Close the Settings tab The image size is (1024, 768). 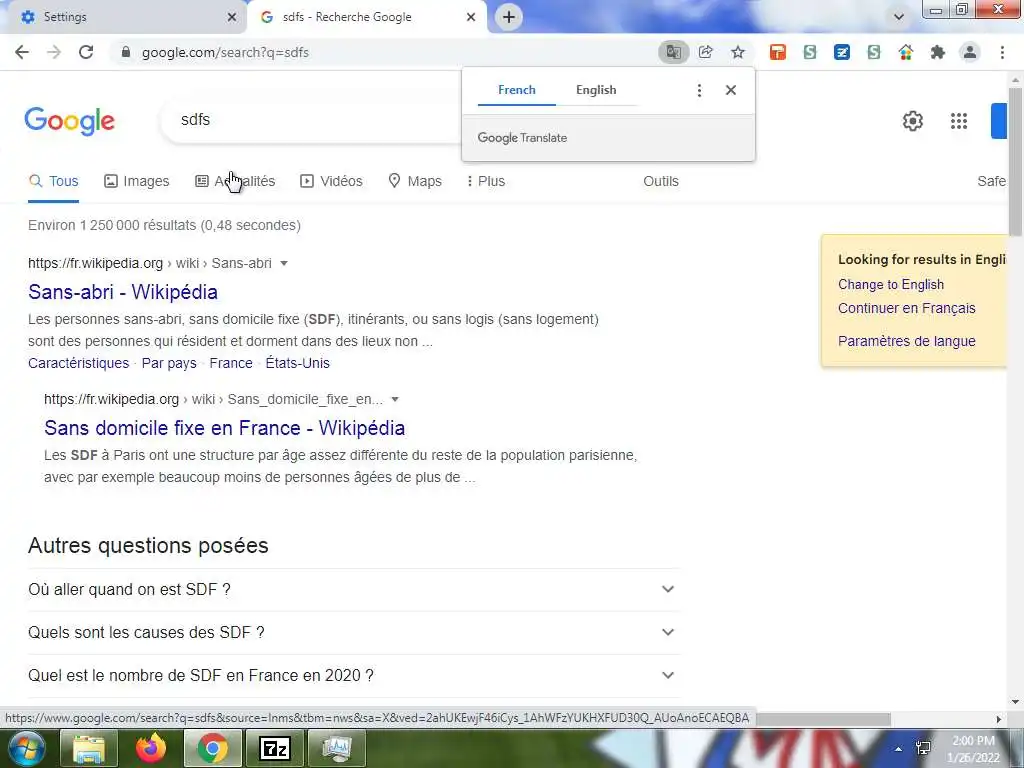point(231,17)
